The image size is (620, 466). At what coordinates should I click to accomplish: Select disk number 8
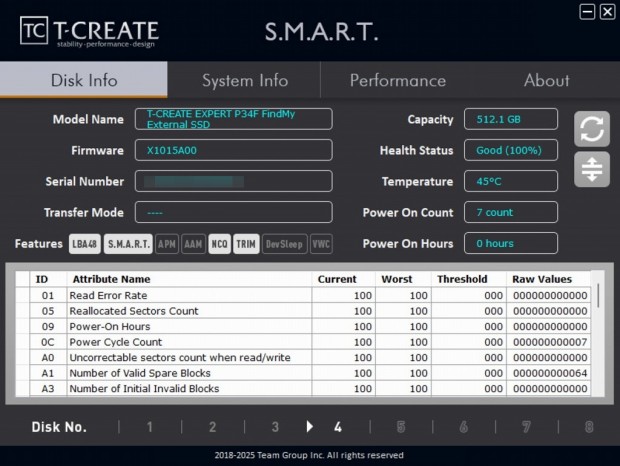click(x=589, y=427)
